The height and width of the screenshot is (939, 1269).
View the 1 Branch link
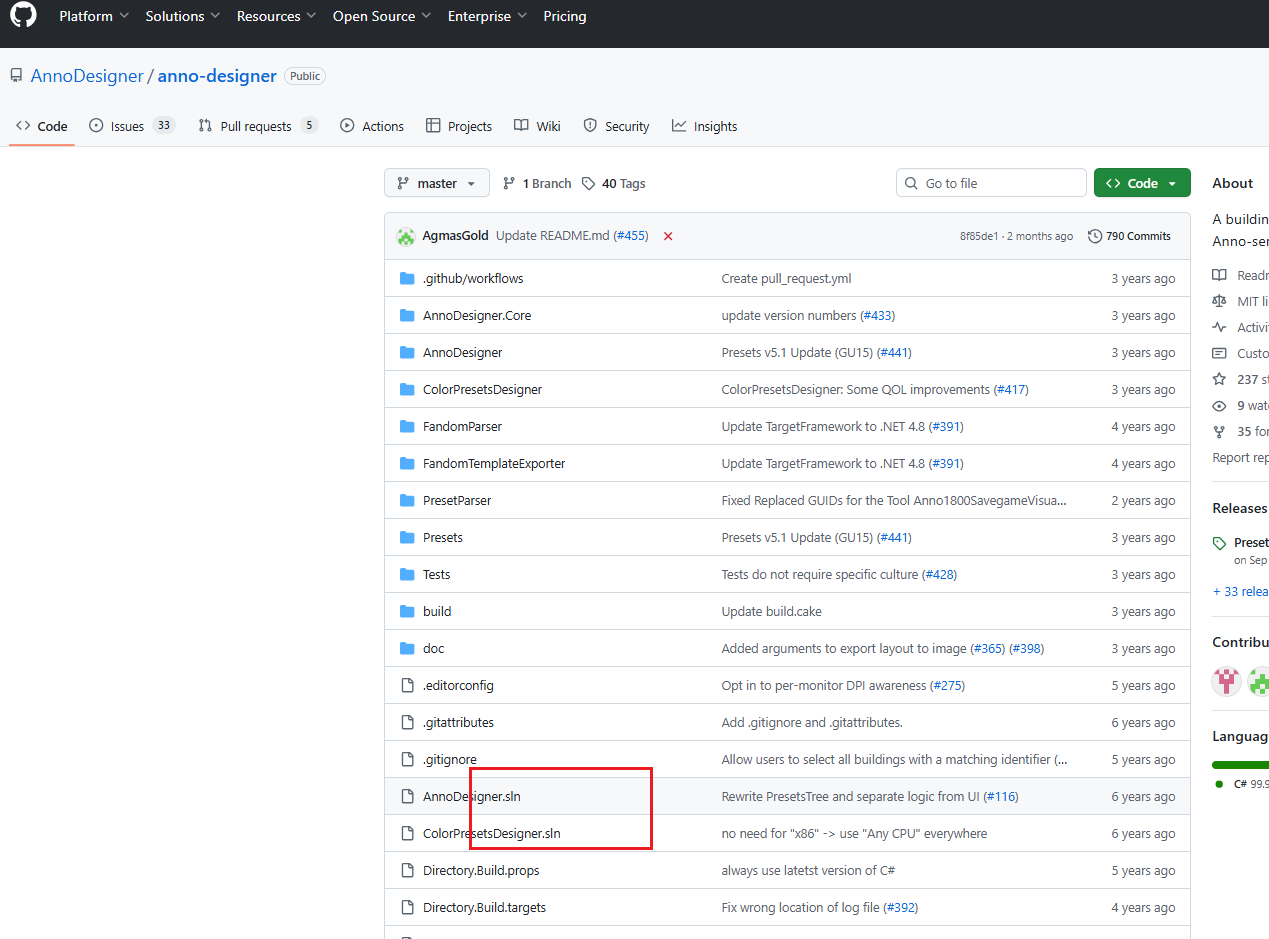tap(537, 183)
